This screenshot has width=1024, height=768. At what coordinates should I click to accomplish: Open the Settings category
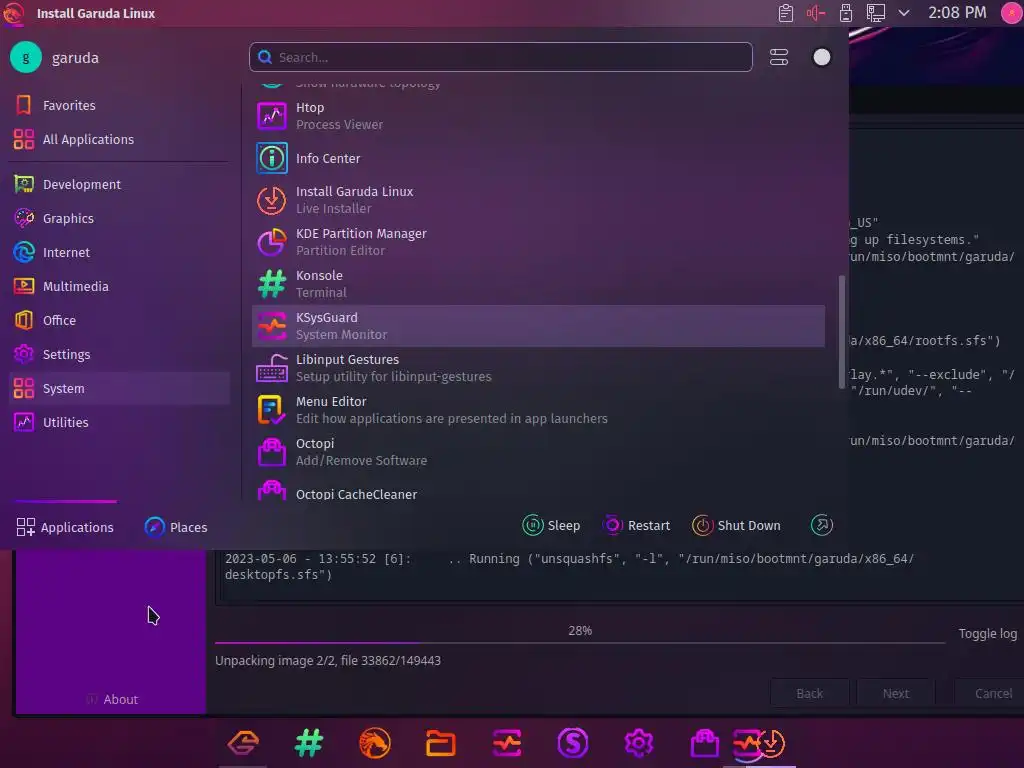120,354
